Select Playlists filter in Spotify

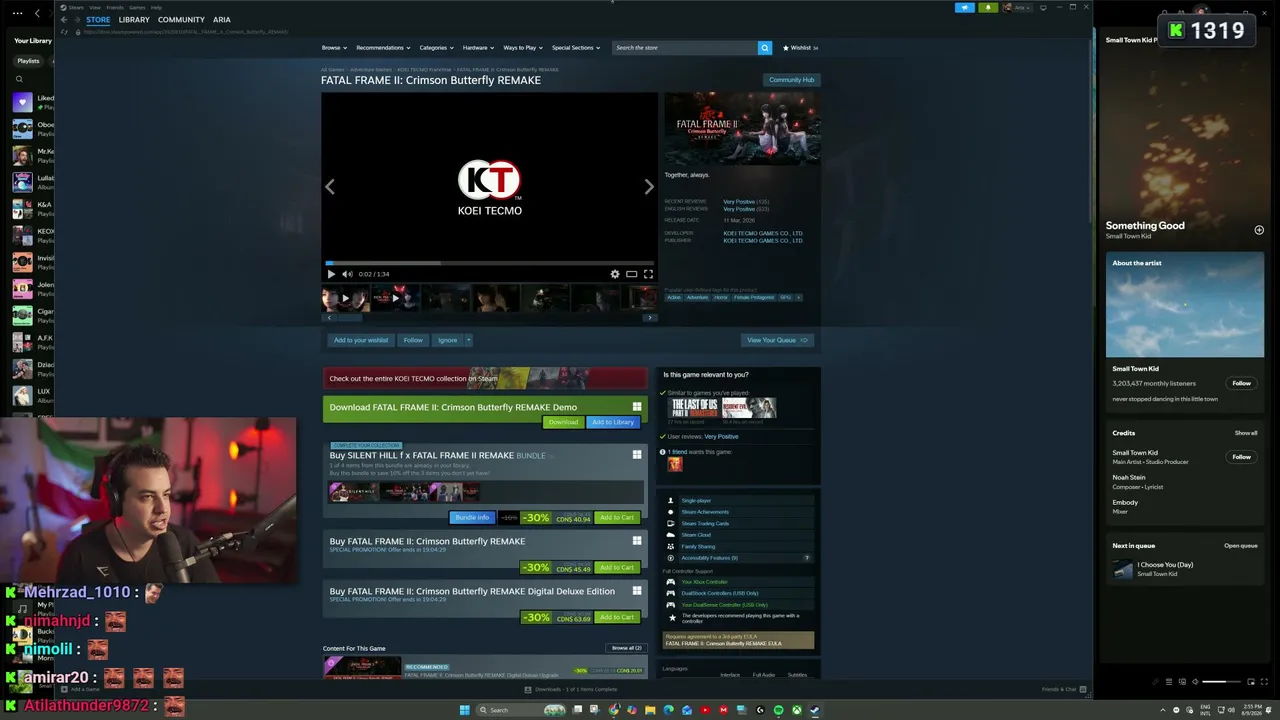tap(28, 61)
